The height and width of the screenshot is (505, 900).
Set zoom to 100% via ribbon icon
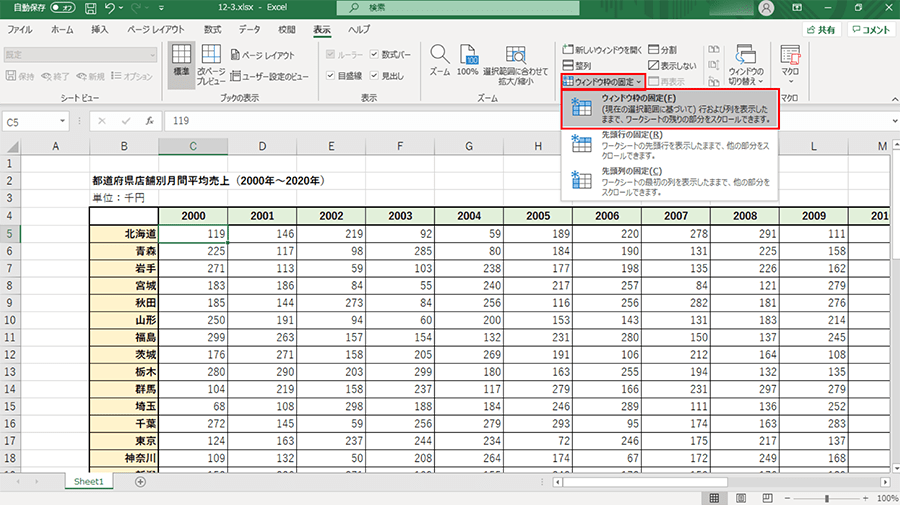[x=467, y=61]
